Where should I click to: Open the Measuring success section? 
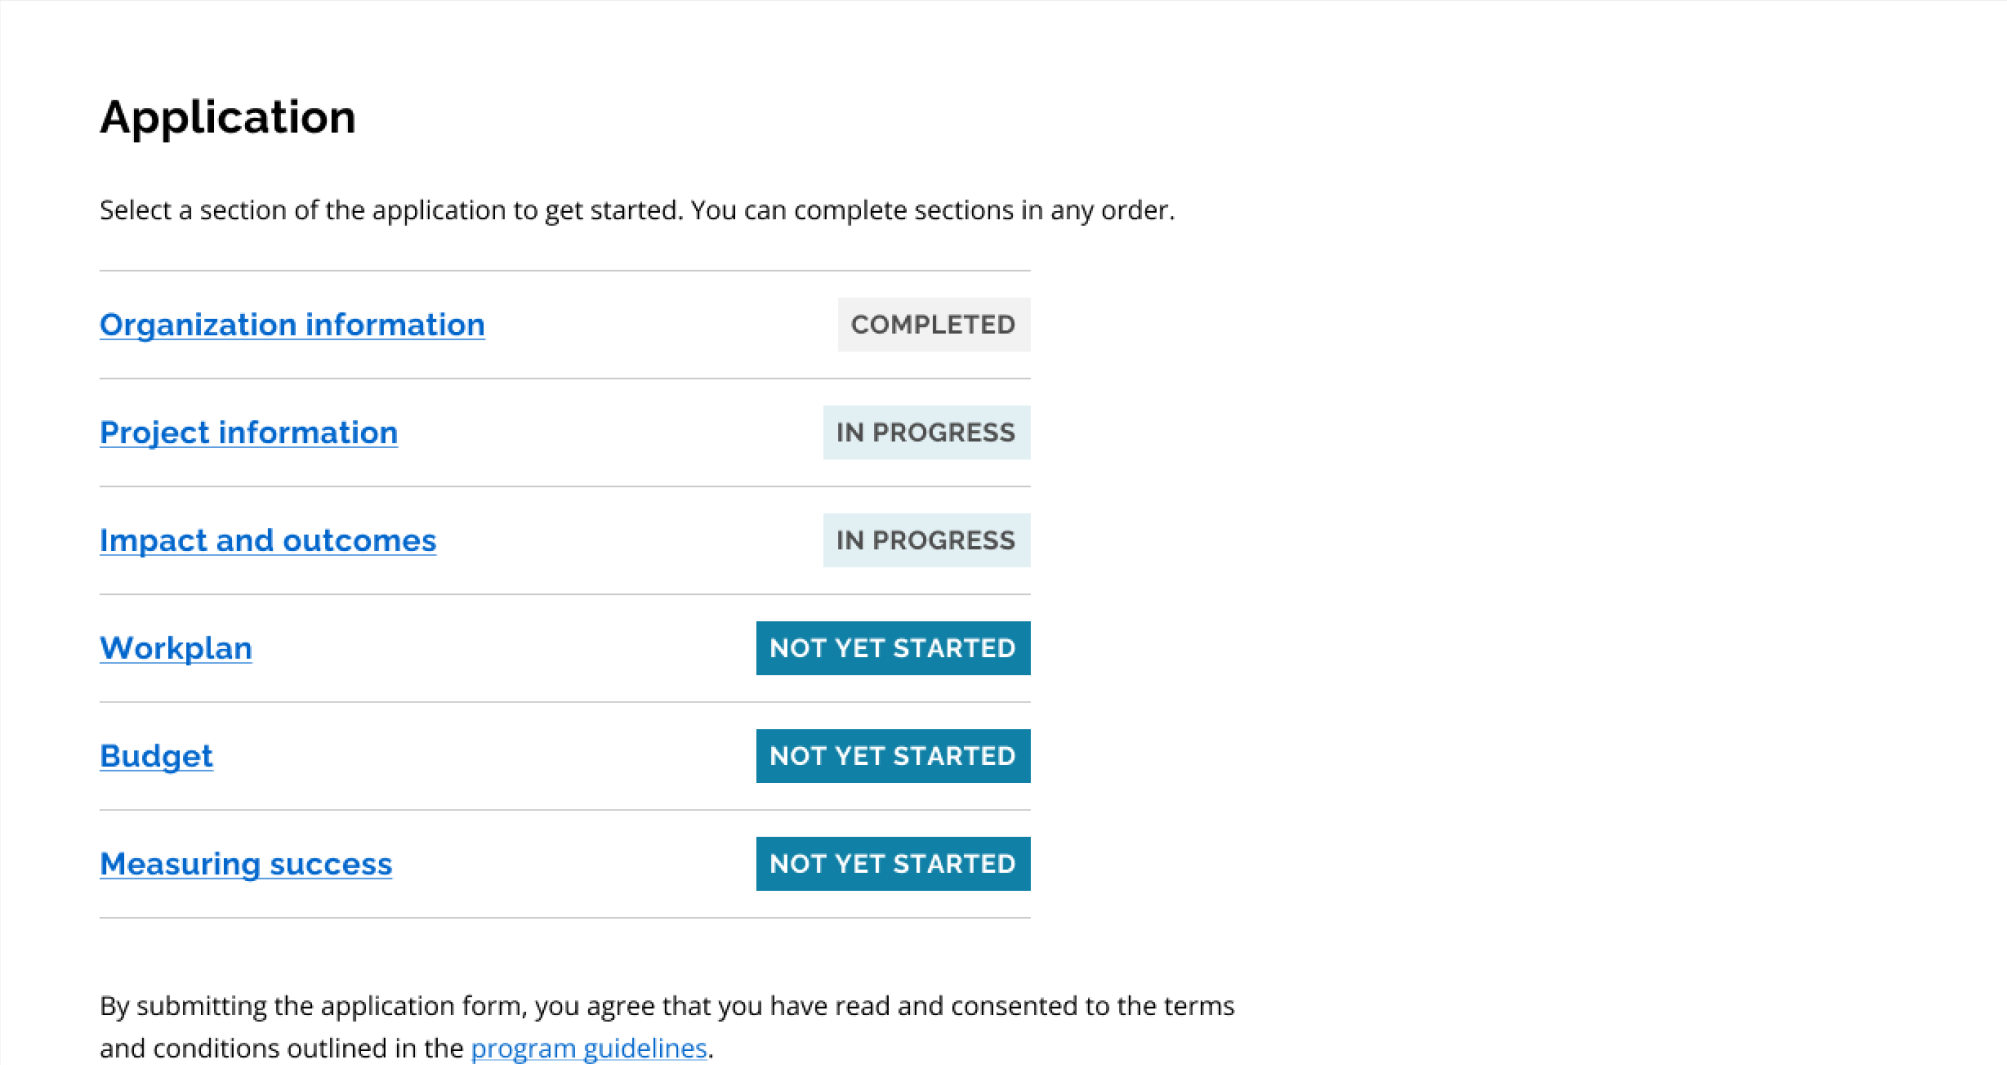[x=245, y=863]
